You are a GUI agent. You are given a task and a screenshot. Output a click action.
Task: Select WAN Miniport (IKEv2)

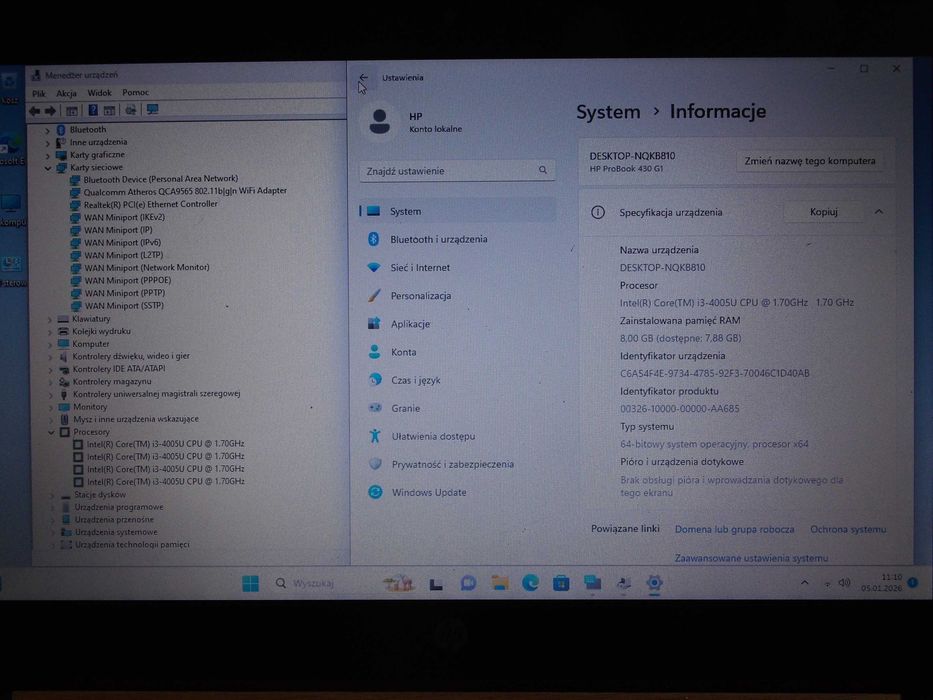[124, 217]
